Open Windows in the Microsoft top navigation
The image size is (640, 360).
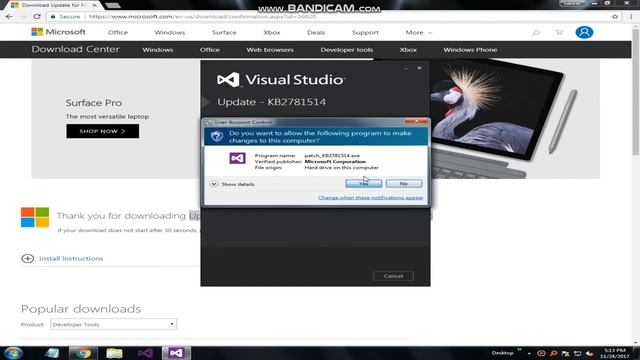point(169,32)
